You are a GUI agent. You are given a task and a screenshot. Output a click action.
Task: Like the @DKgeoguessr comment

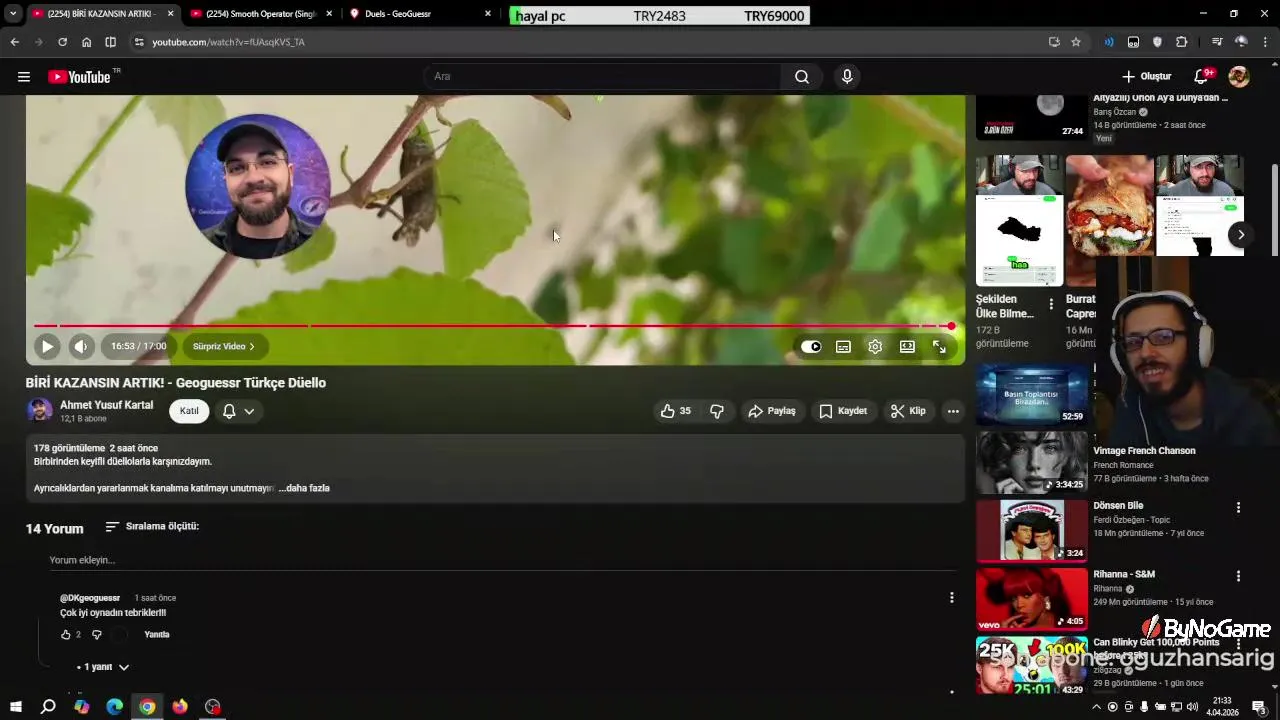pyautogui.click(x=66, y=634)
